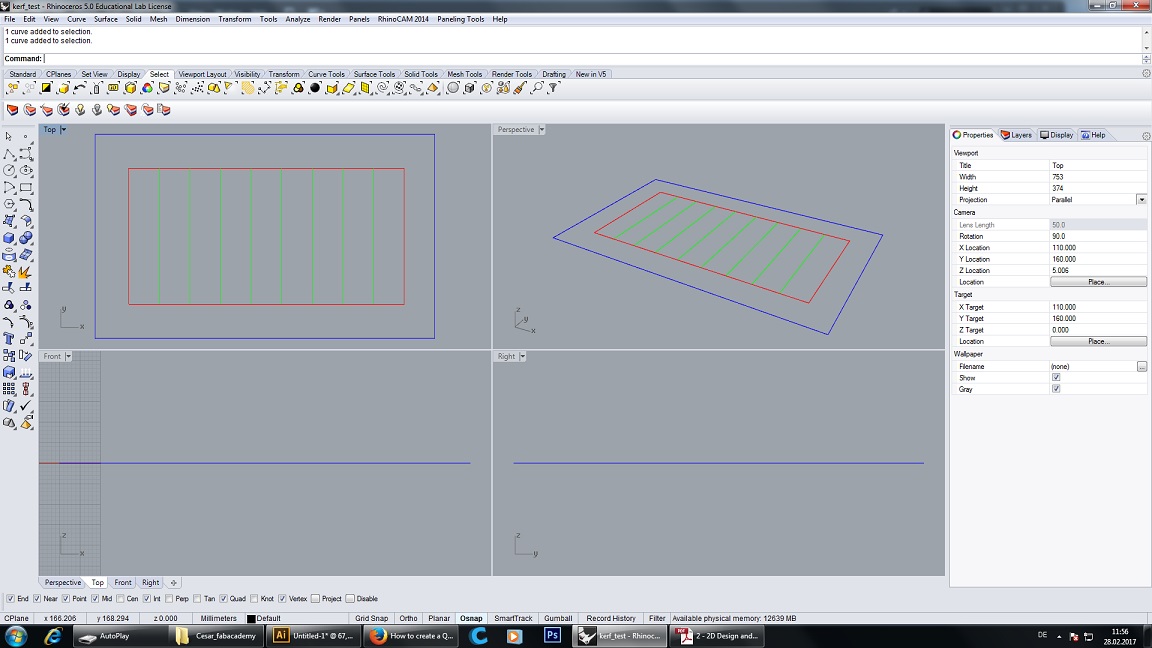Open Photoshop from the Windows taskbar
Viewport: 1152px width, 648px height.
coord(552,636)
